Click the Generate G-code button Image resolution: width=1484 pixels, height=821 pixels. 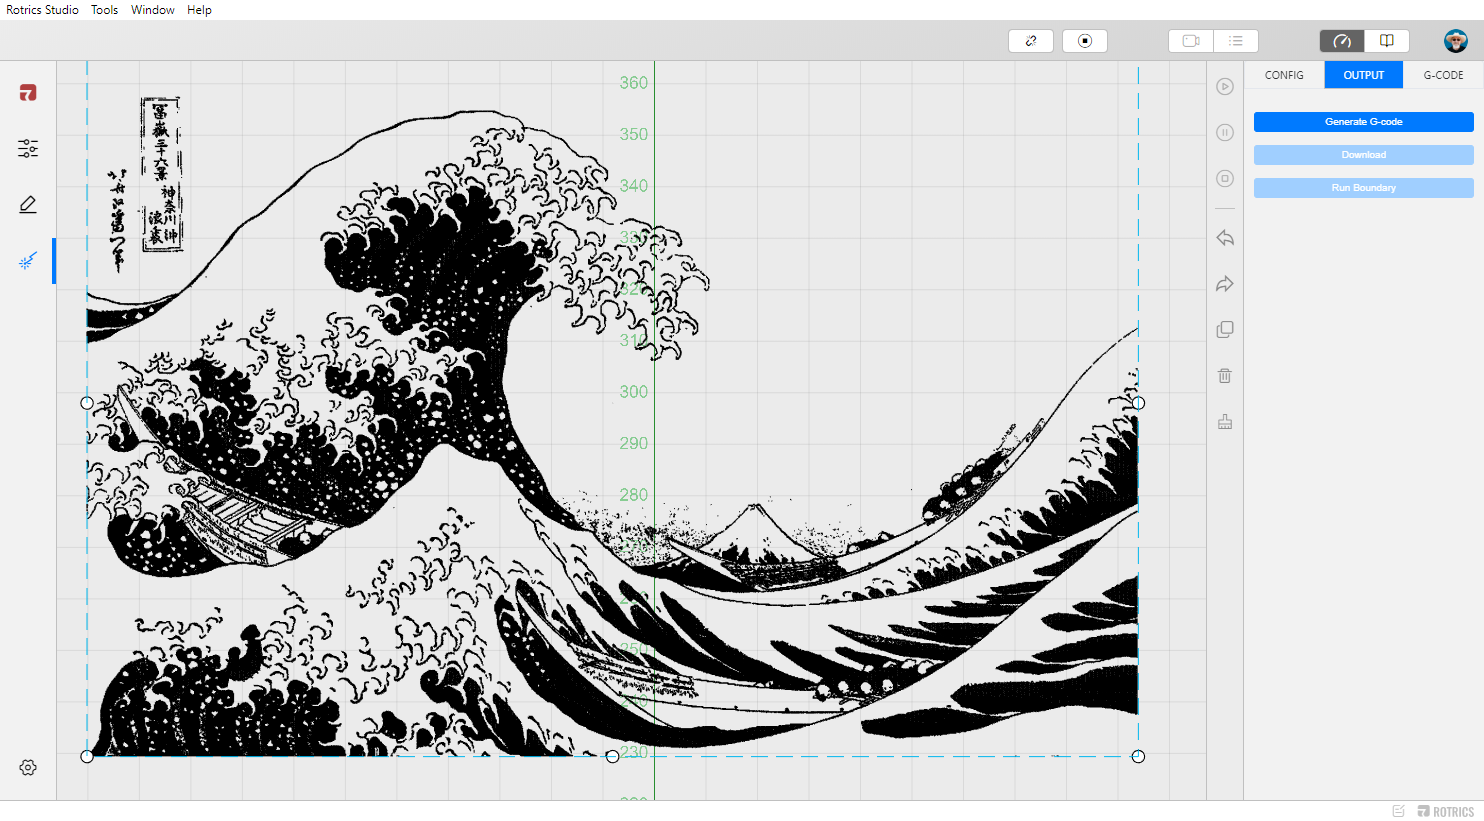pos(1364,122)
